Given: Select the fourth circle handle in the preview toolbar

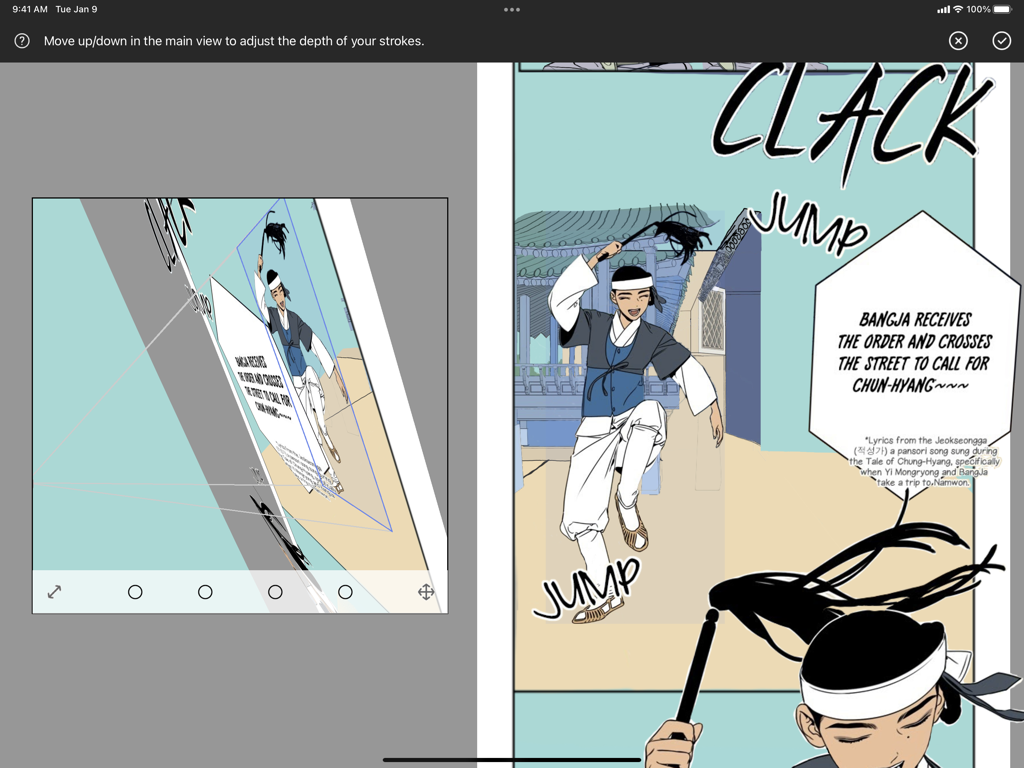Looking at the screenshot, I should tap(345, 592).
